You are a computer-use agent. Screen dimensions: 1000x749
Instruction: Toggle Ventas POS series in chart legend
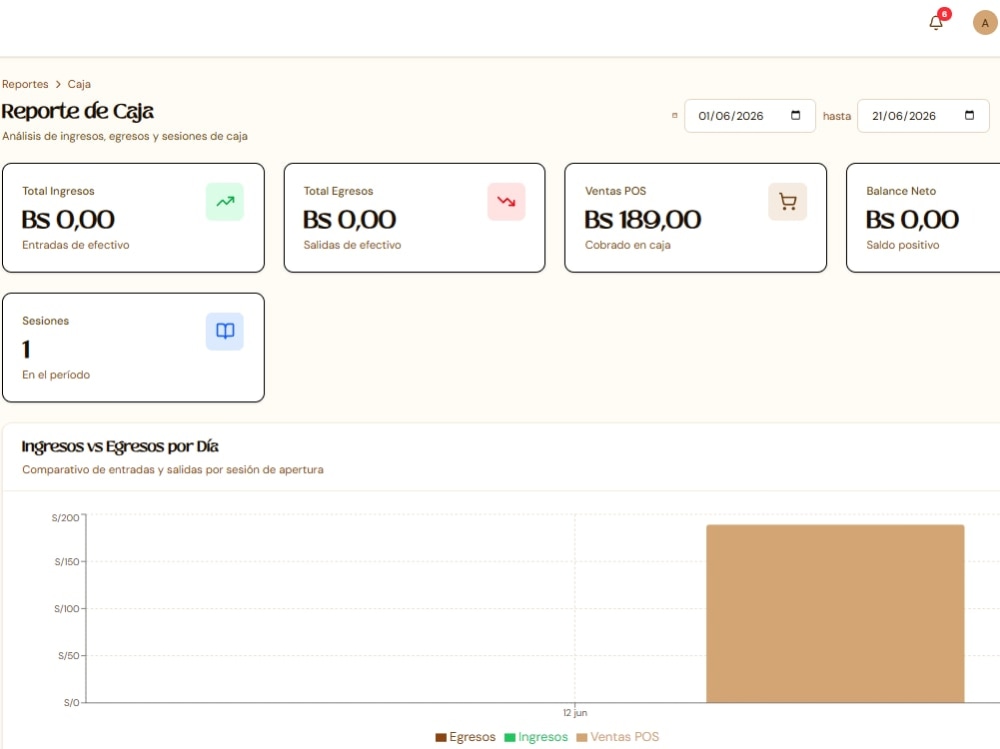617,737
